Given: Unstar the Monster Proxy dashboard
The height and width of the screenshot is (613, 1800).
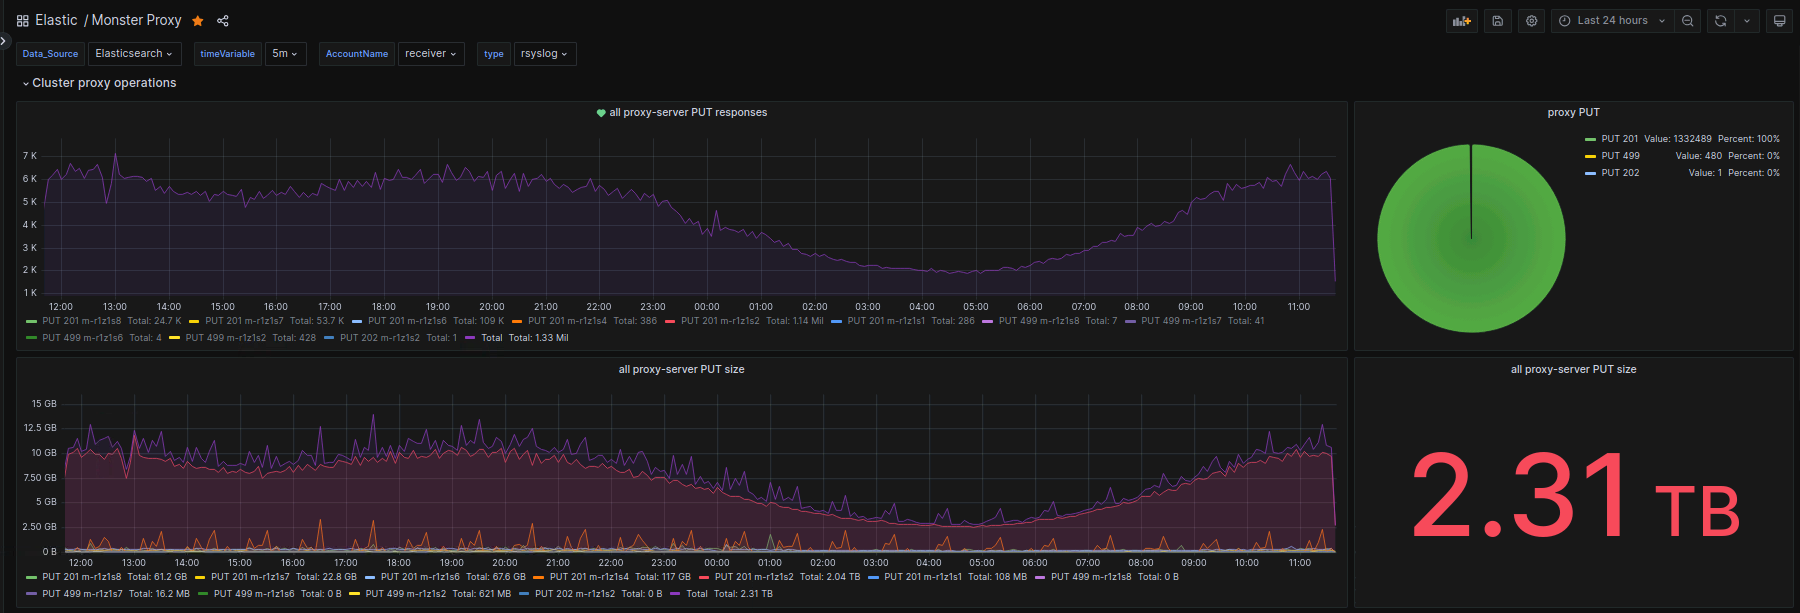Looking at the screenshot, I should coord(198,21).
